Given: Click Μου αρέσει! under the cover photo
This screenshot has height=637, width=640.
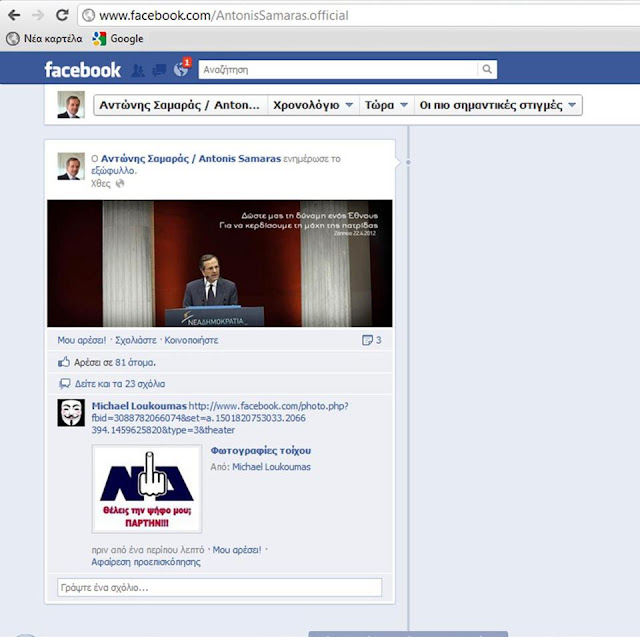Looking at the screenshot, I should (x=82, y=340).
